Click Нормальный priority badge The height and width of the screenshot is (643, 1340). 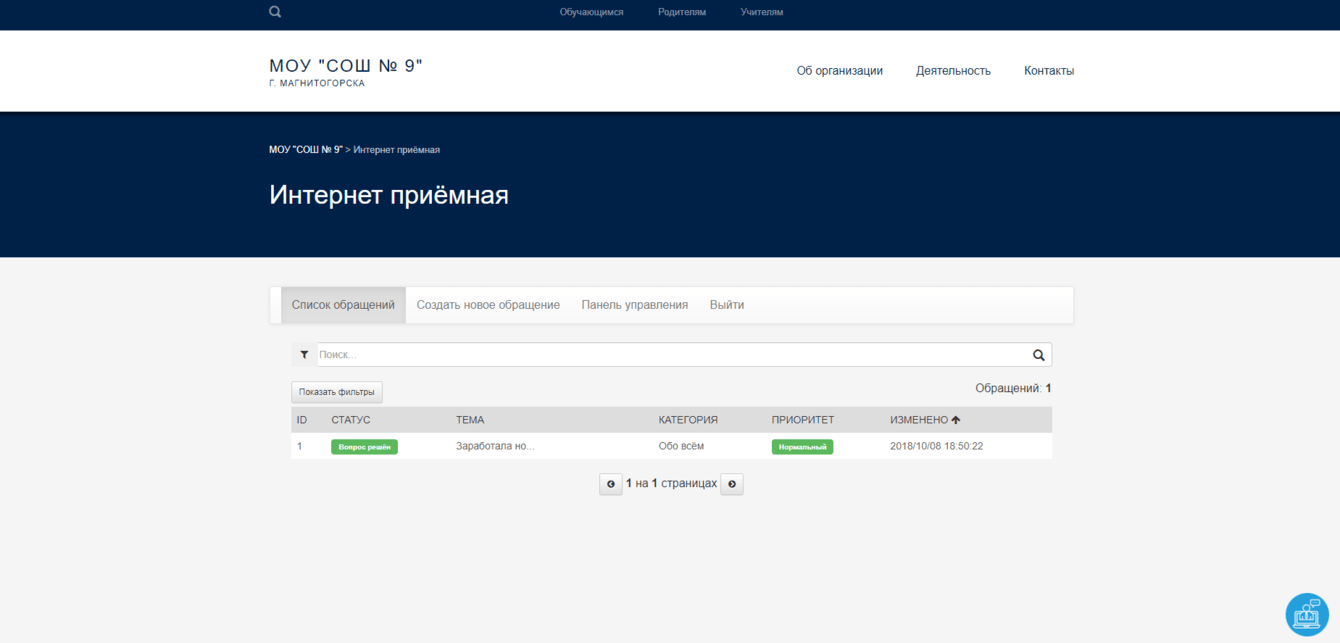[x=802, y=447]
